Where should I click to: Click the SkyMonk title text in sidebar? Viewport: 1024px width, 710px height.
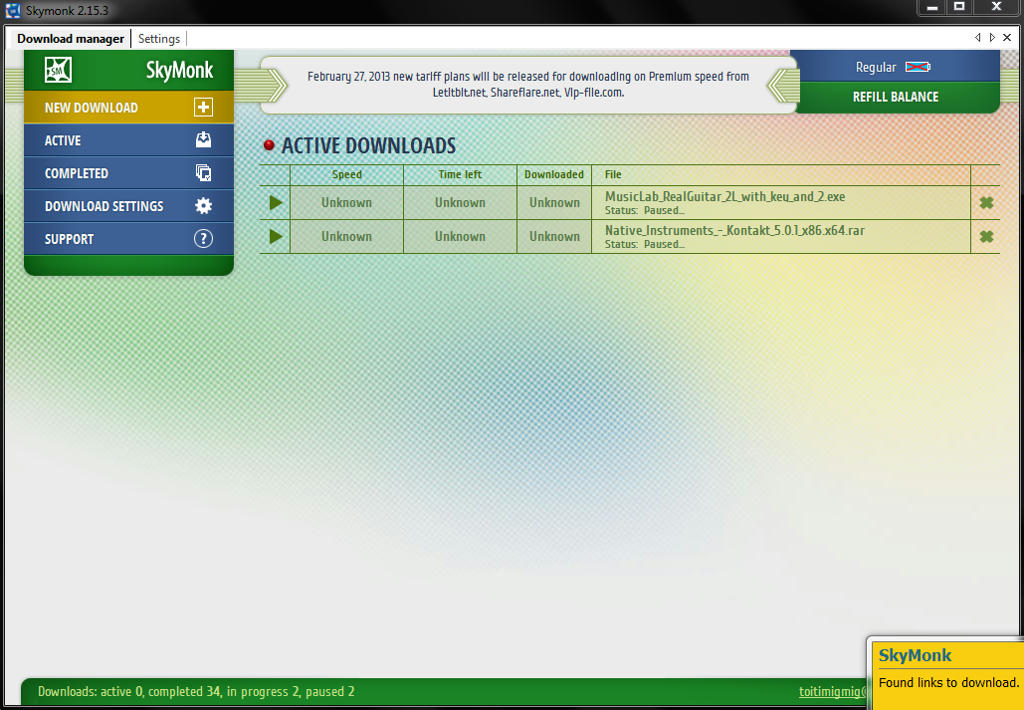(180, 70)
